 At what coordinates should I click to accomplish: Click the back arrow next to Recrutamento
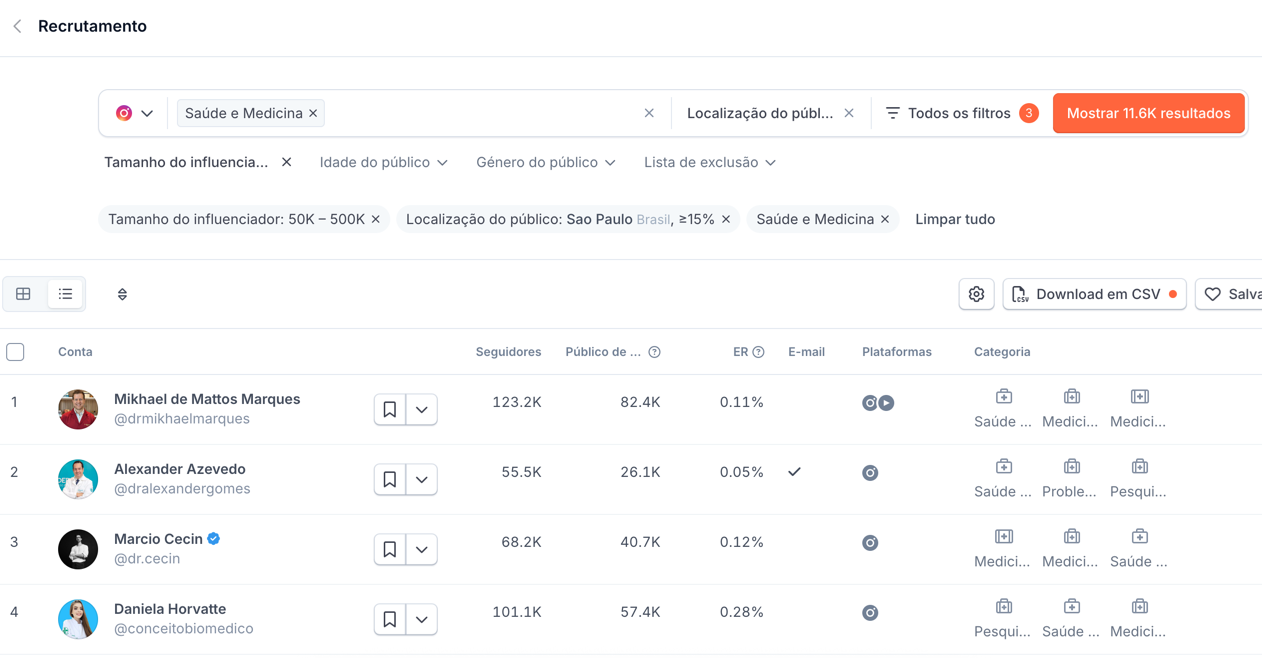point(17,27)
